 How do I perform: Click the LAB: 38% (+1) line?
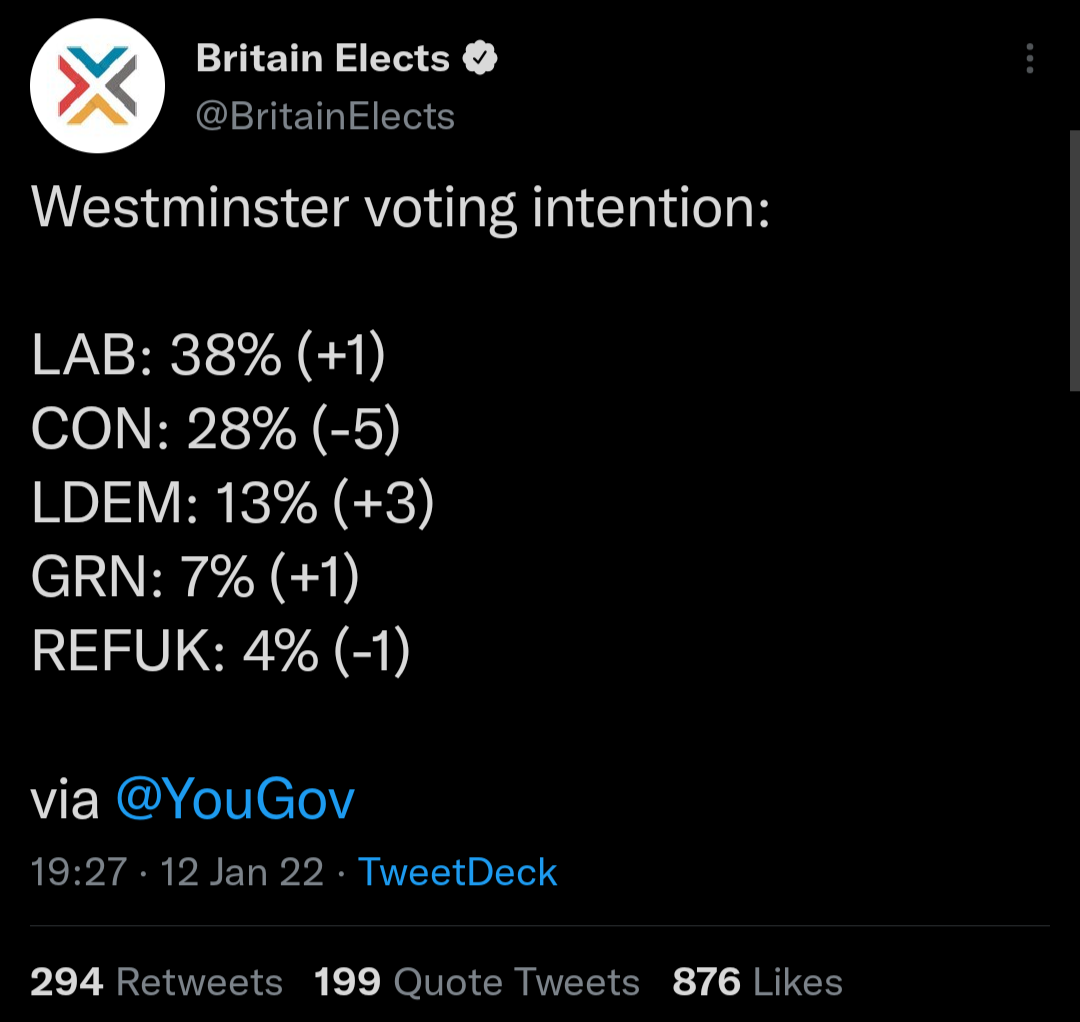[x=208, y=356]
